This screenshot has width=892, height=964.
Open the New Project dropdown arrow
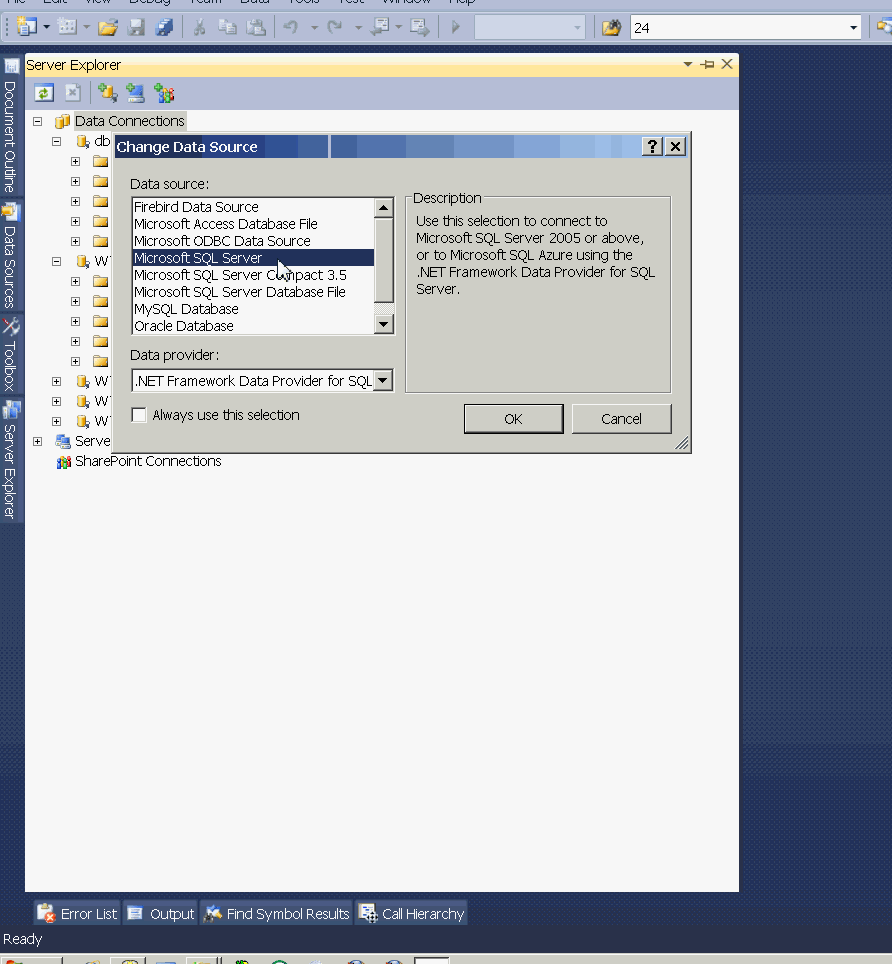coord(46,28)
